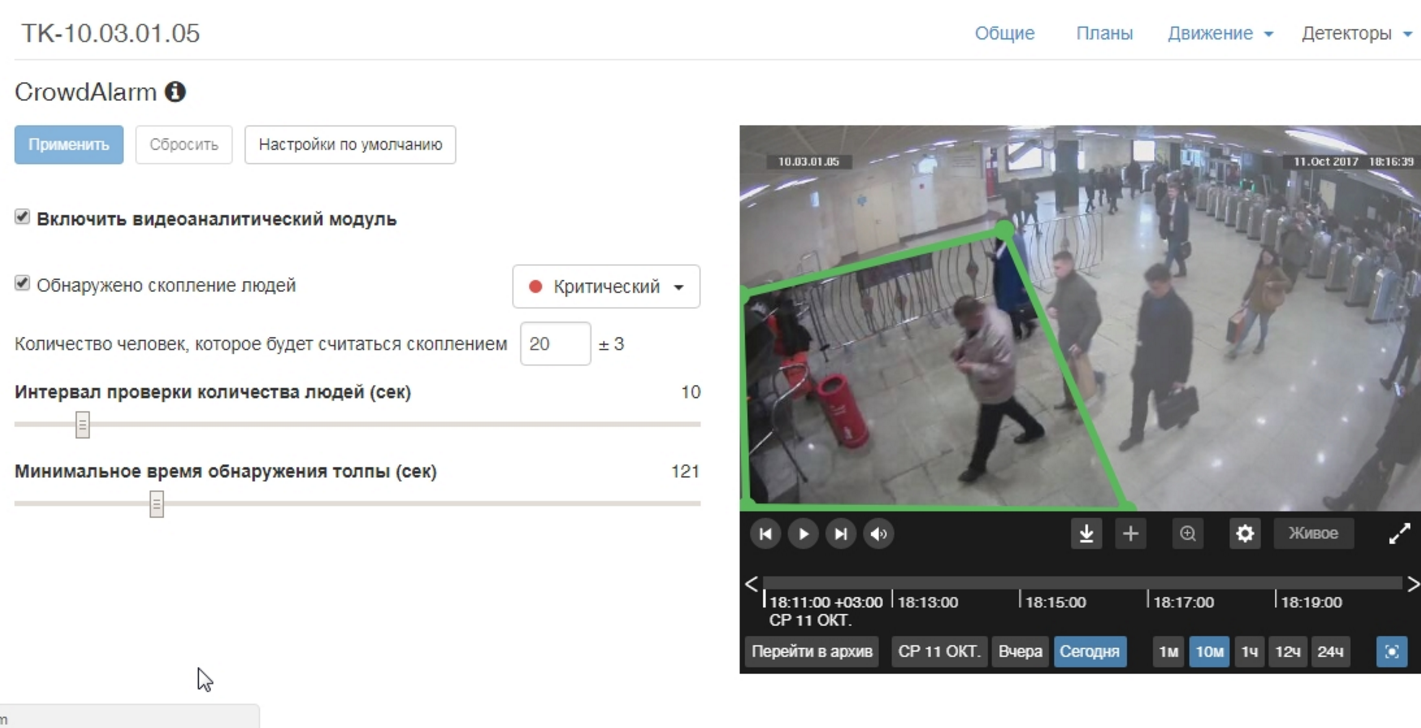The image size is (1421, 728).
Task: Click the gray timeline scrub bar
Action: point(1082,583)
